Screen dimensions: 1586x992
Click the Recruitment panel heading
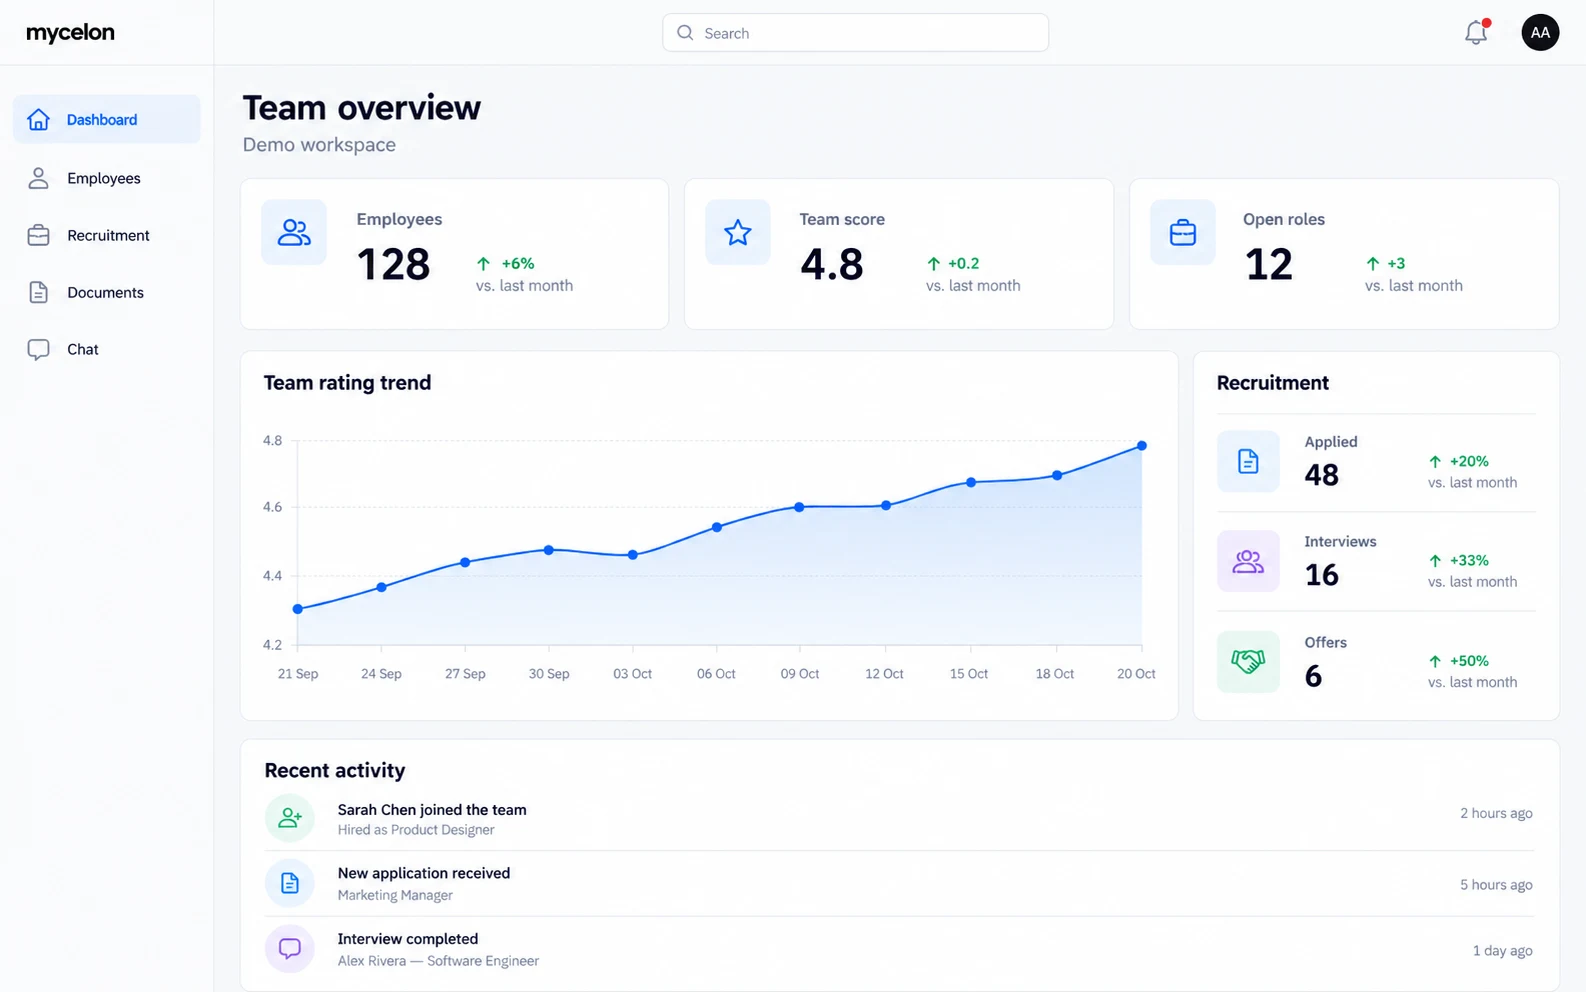click(x=1273, y=383)
